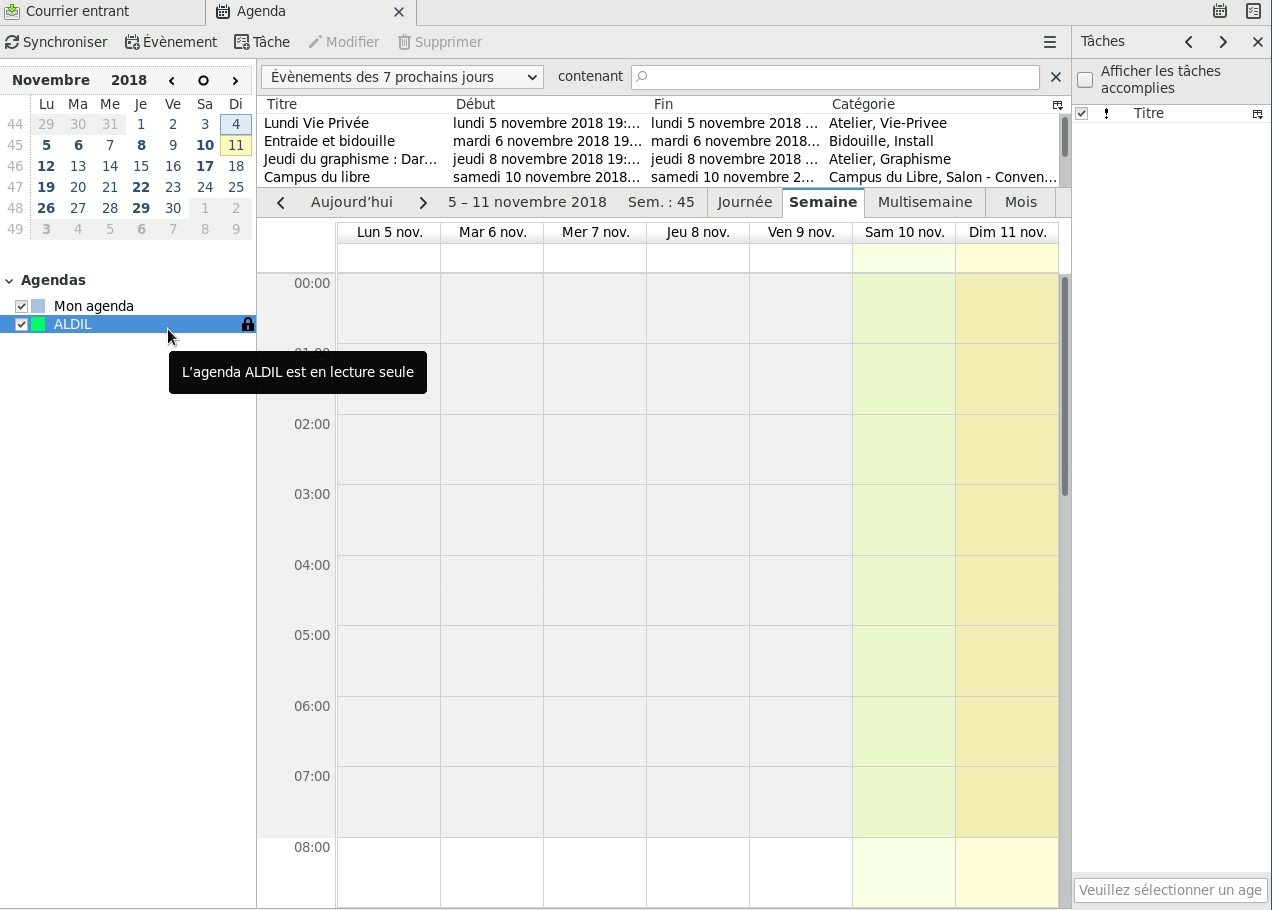Click the Synchroniser toolbar button
This screenshot has width=1272, height=910.
[56, 42]
